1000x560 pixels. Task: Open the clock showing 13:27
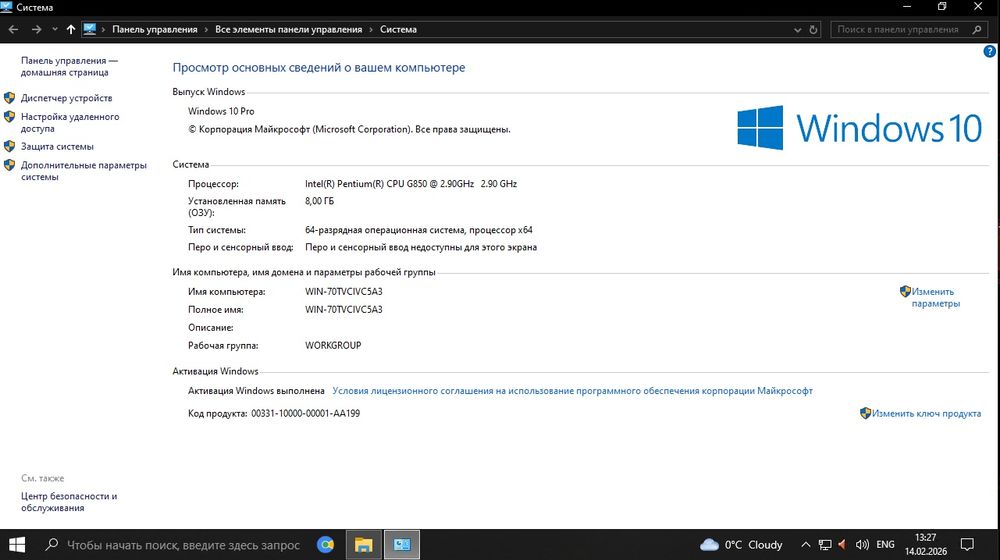click(925, 545)
